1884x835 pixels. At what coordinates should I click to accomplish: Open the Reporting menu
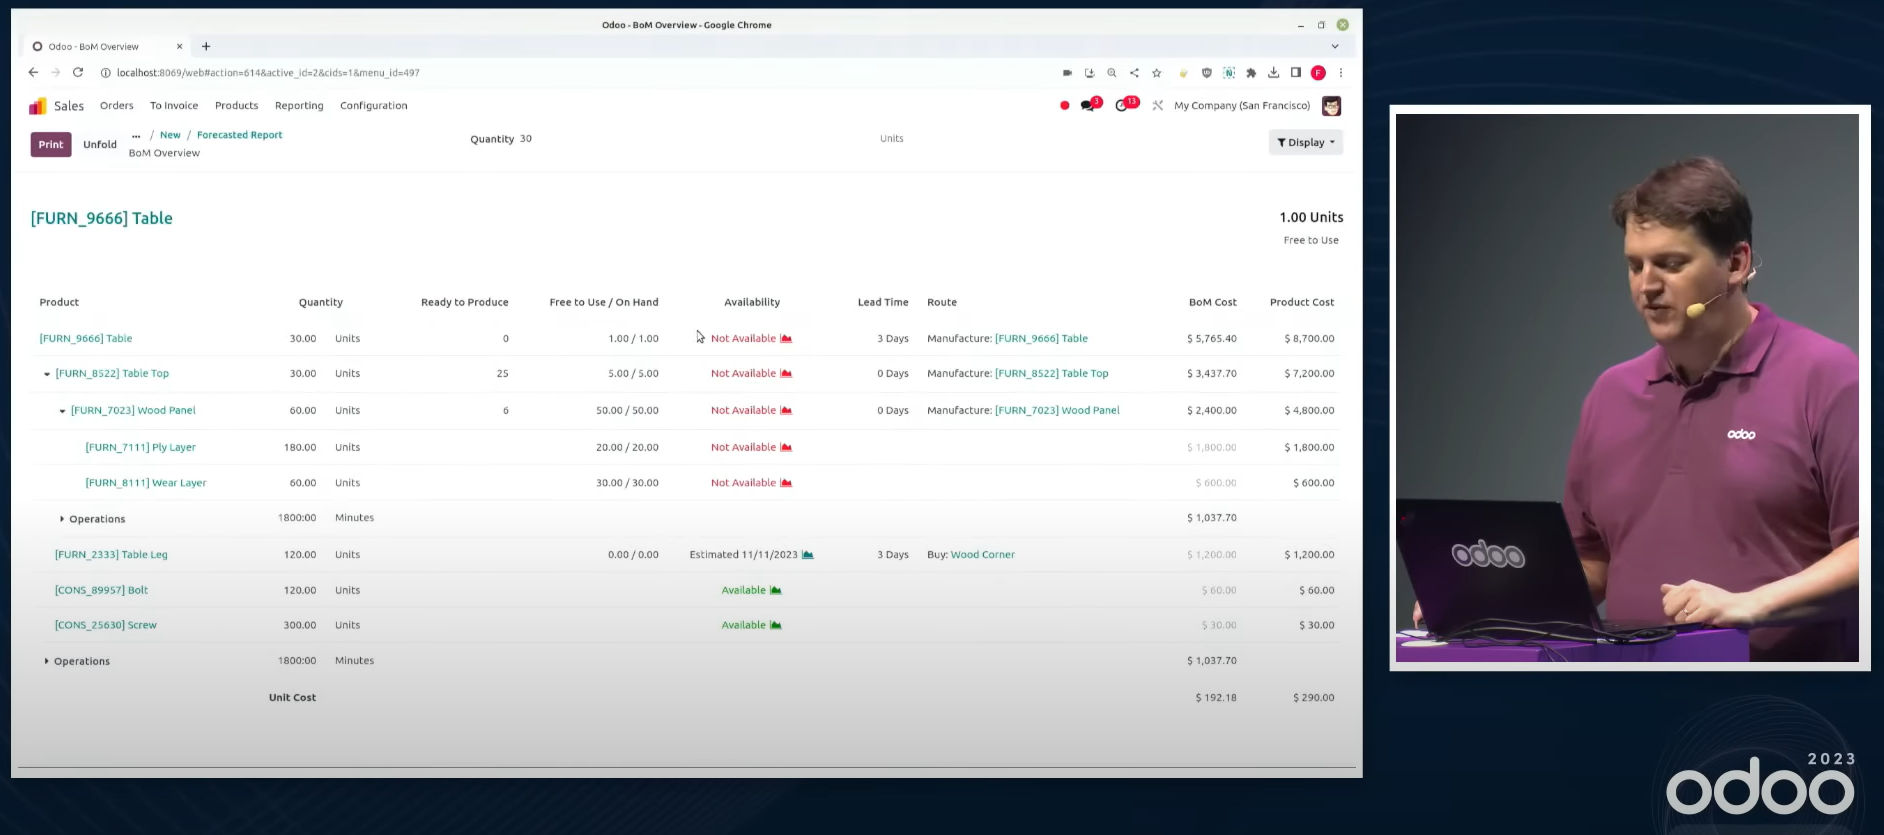click(299, 106)
